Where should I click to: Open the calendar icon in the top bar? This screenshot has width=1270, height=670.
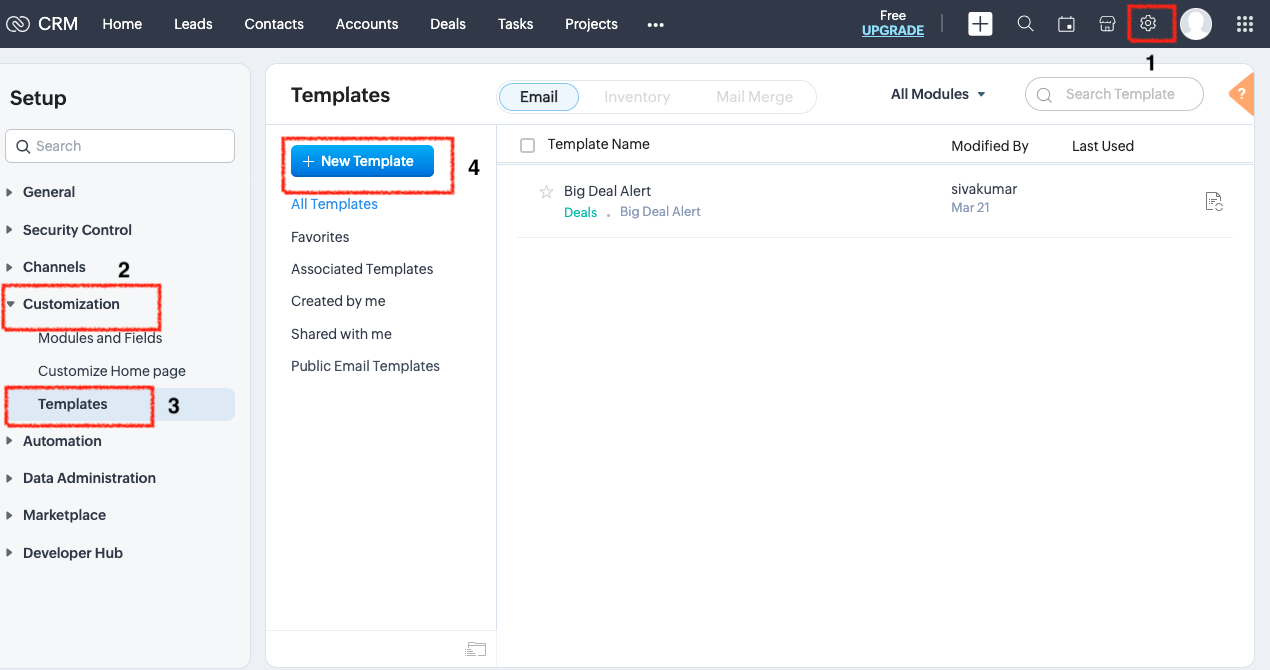1066,23
